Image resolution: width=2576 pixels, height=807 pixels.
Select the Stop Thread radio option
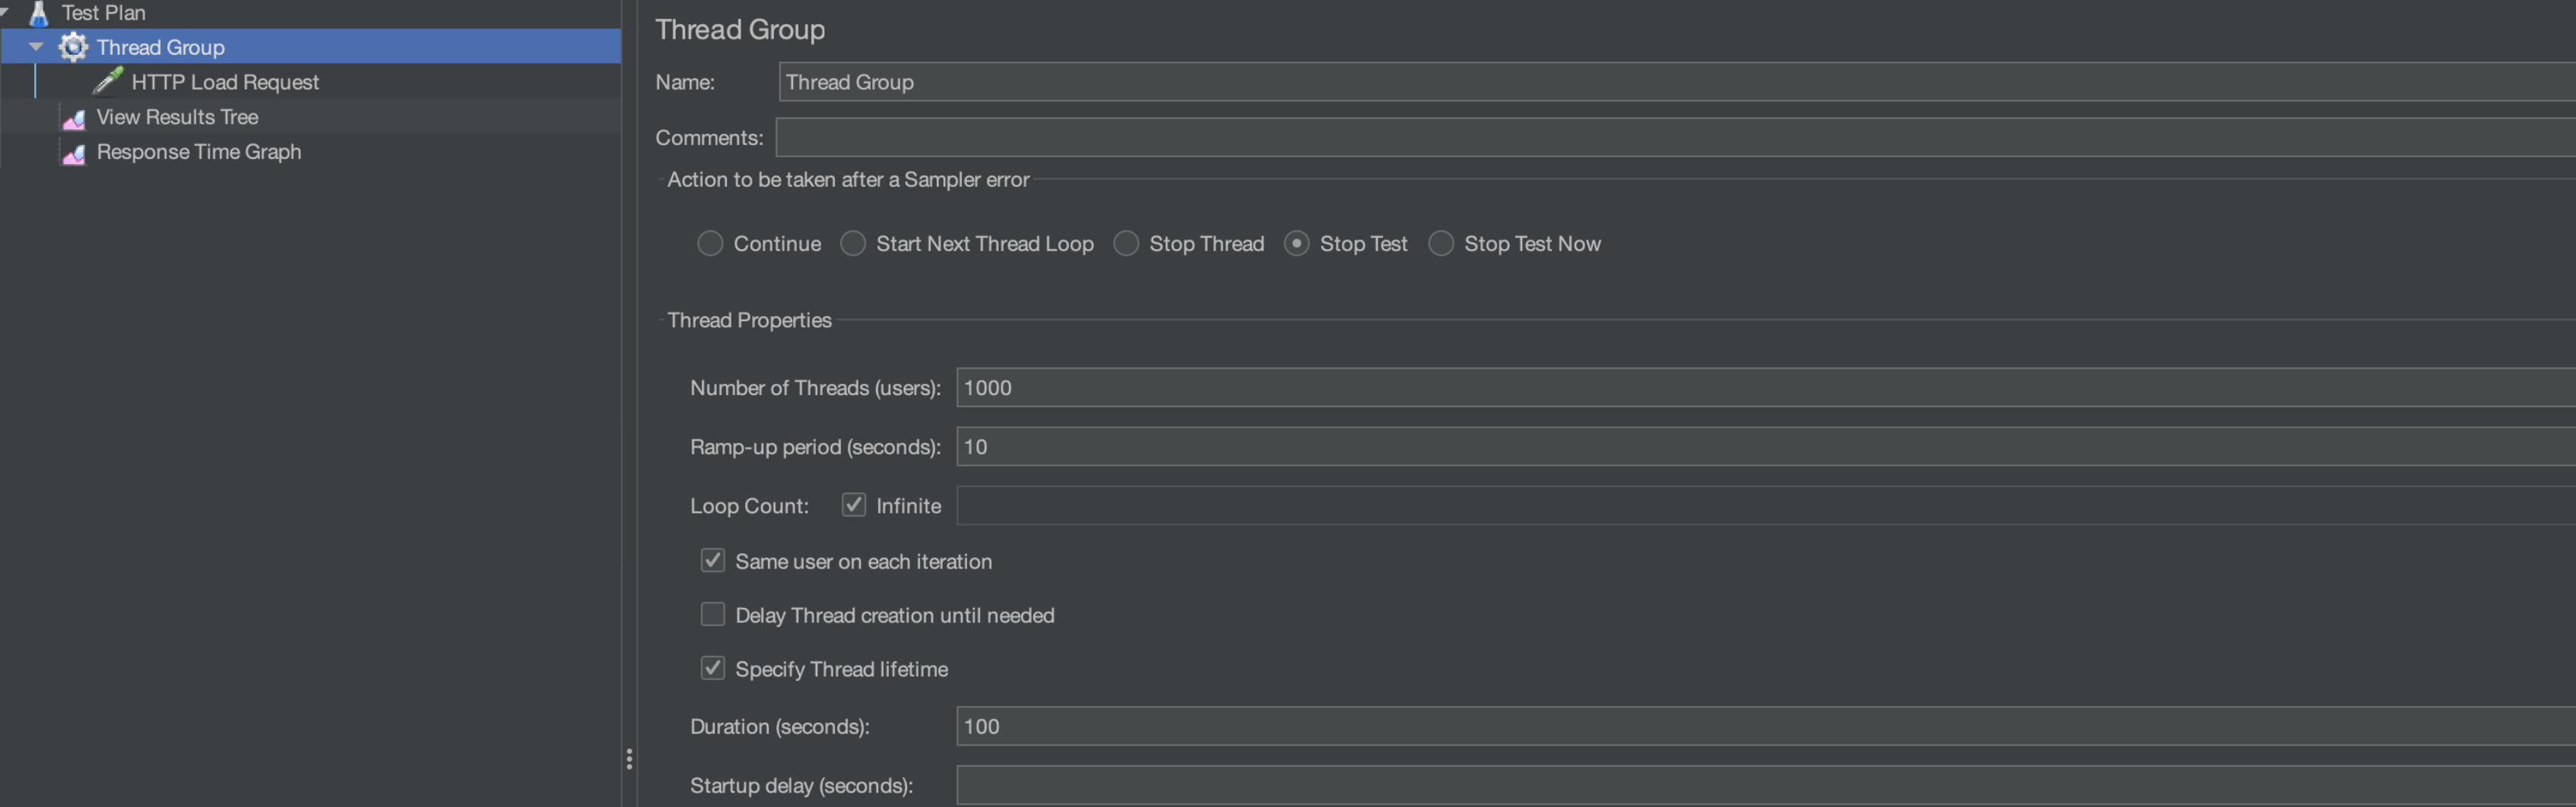point(1126,244)
